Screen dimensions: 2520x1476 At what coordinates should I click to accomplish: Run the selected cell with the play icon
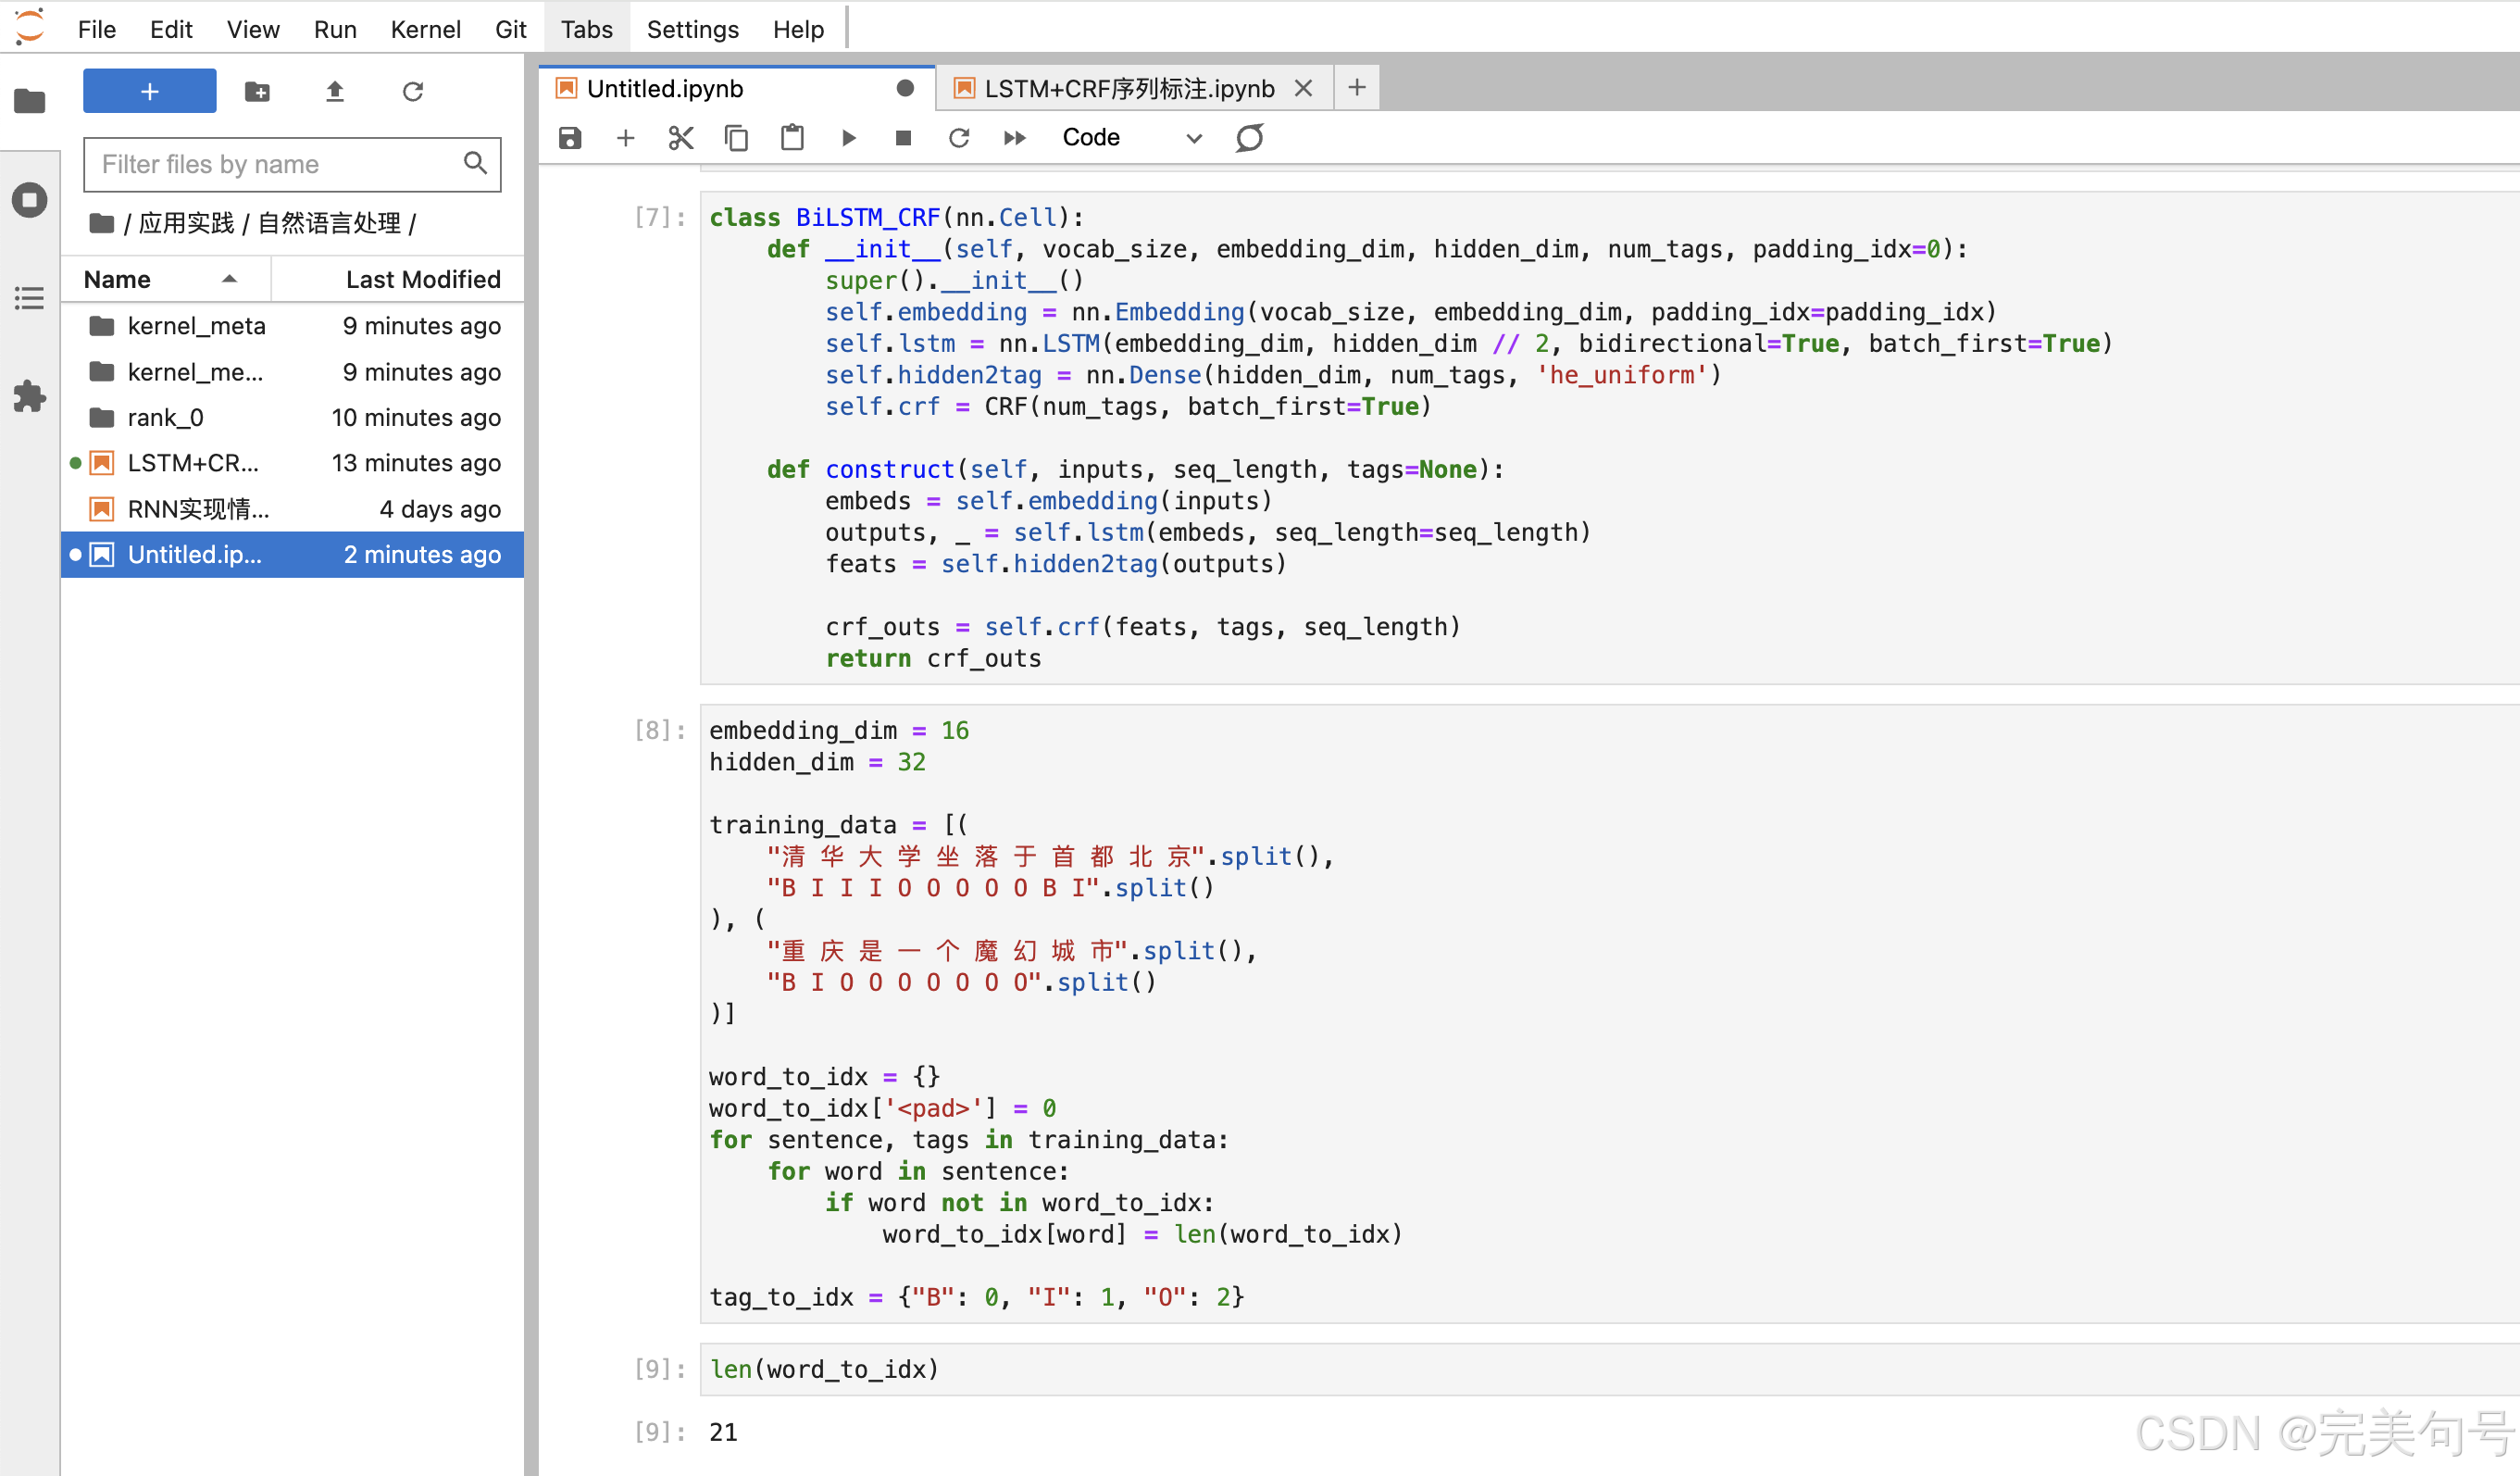pos(848,138)
